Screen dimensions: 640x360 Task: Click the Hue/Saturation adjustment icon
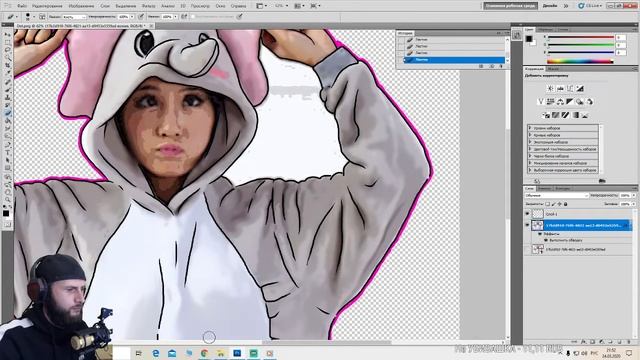551,102
